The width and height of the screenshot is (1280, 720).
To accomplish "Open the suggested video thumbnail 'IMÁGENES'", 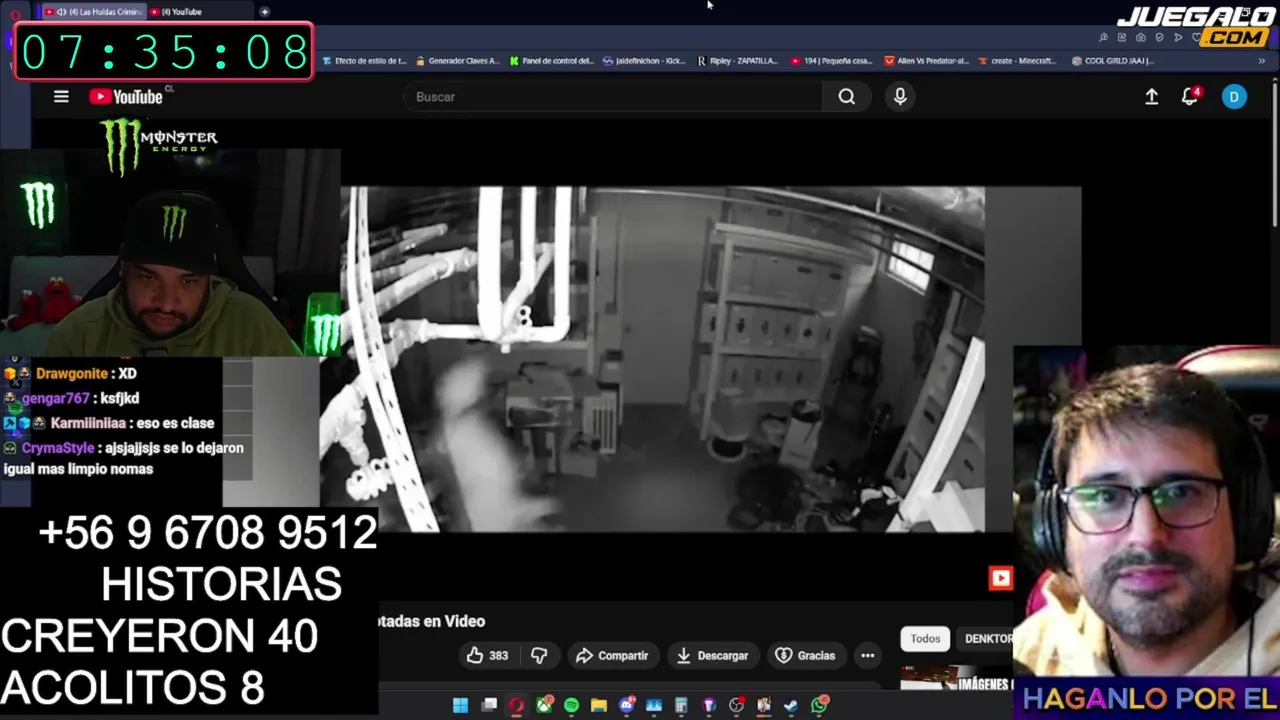I will pyautogui.click(x=957, y=679).
